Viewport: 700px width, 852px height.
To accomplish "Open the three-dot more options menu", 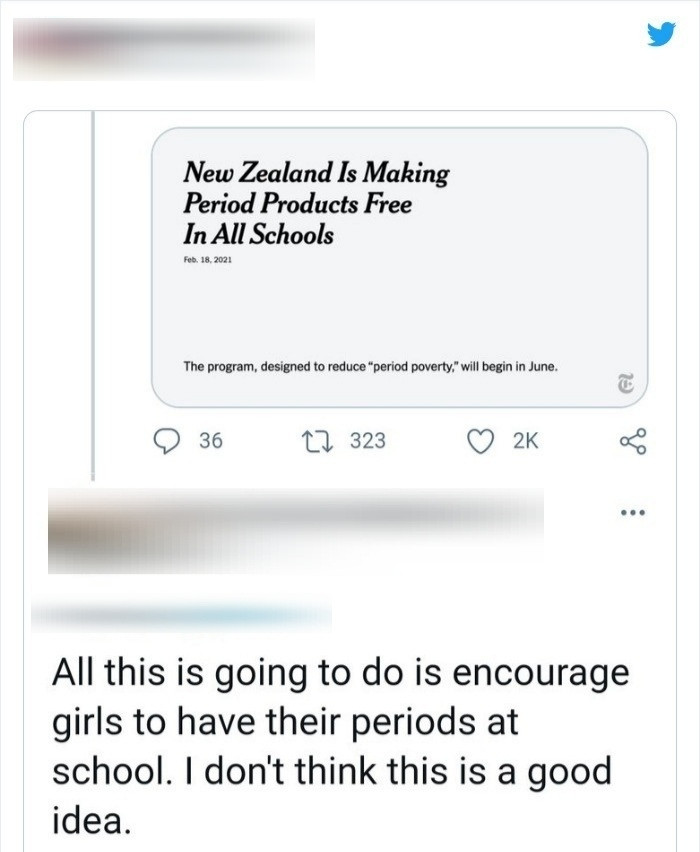I will pyautogui.click(x=632, y=516).
